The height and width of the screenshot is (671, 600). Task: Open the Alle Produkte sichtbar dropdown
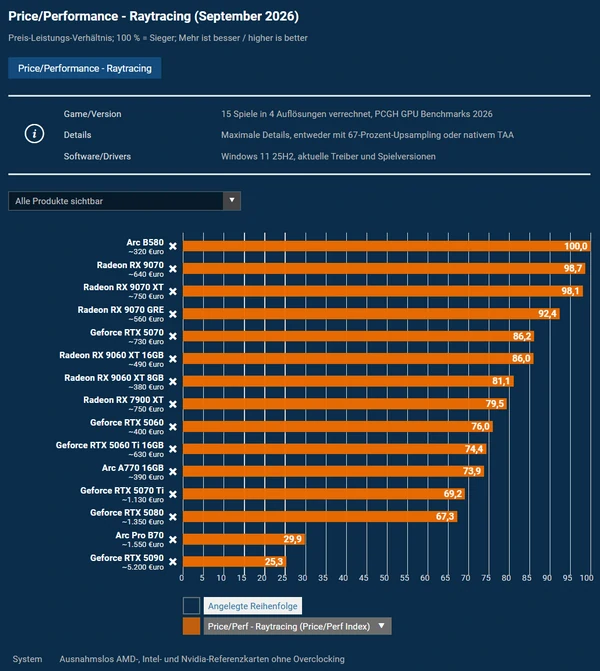point(125,201)
